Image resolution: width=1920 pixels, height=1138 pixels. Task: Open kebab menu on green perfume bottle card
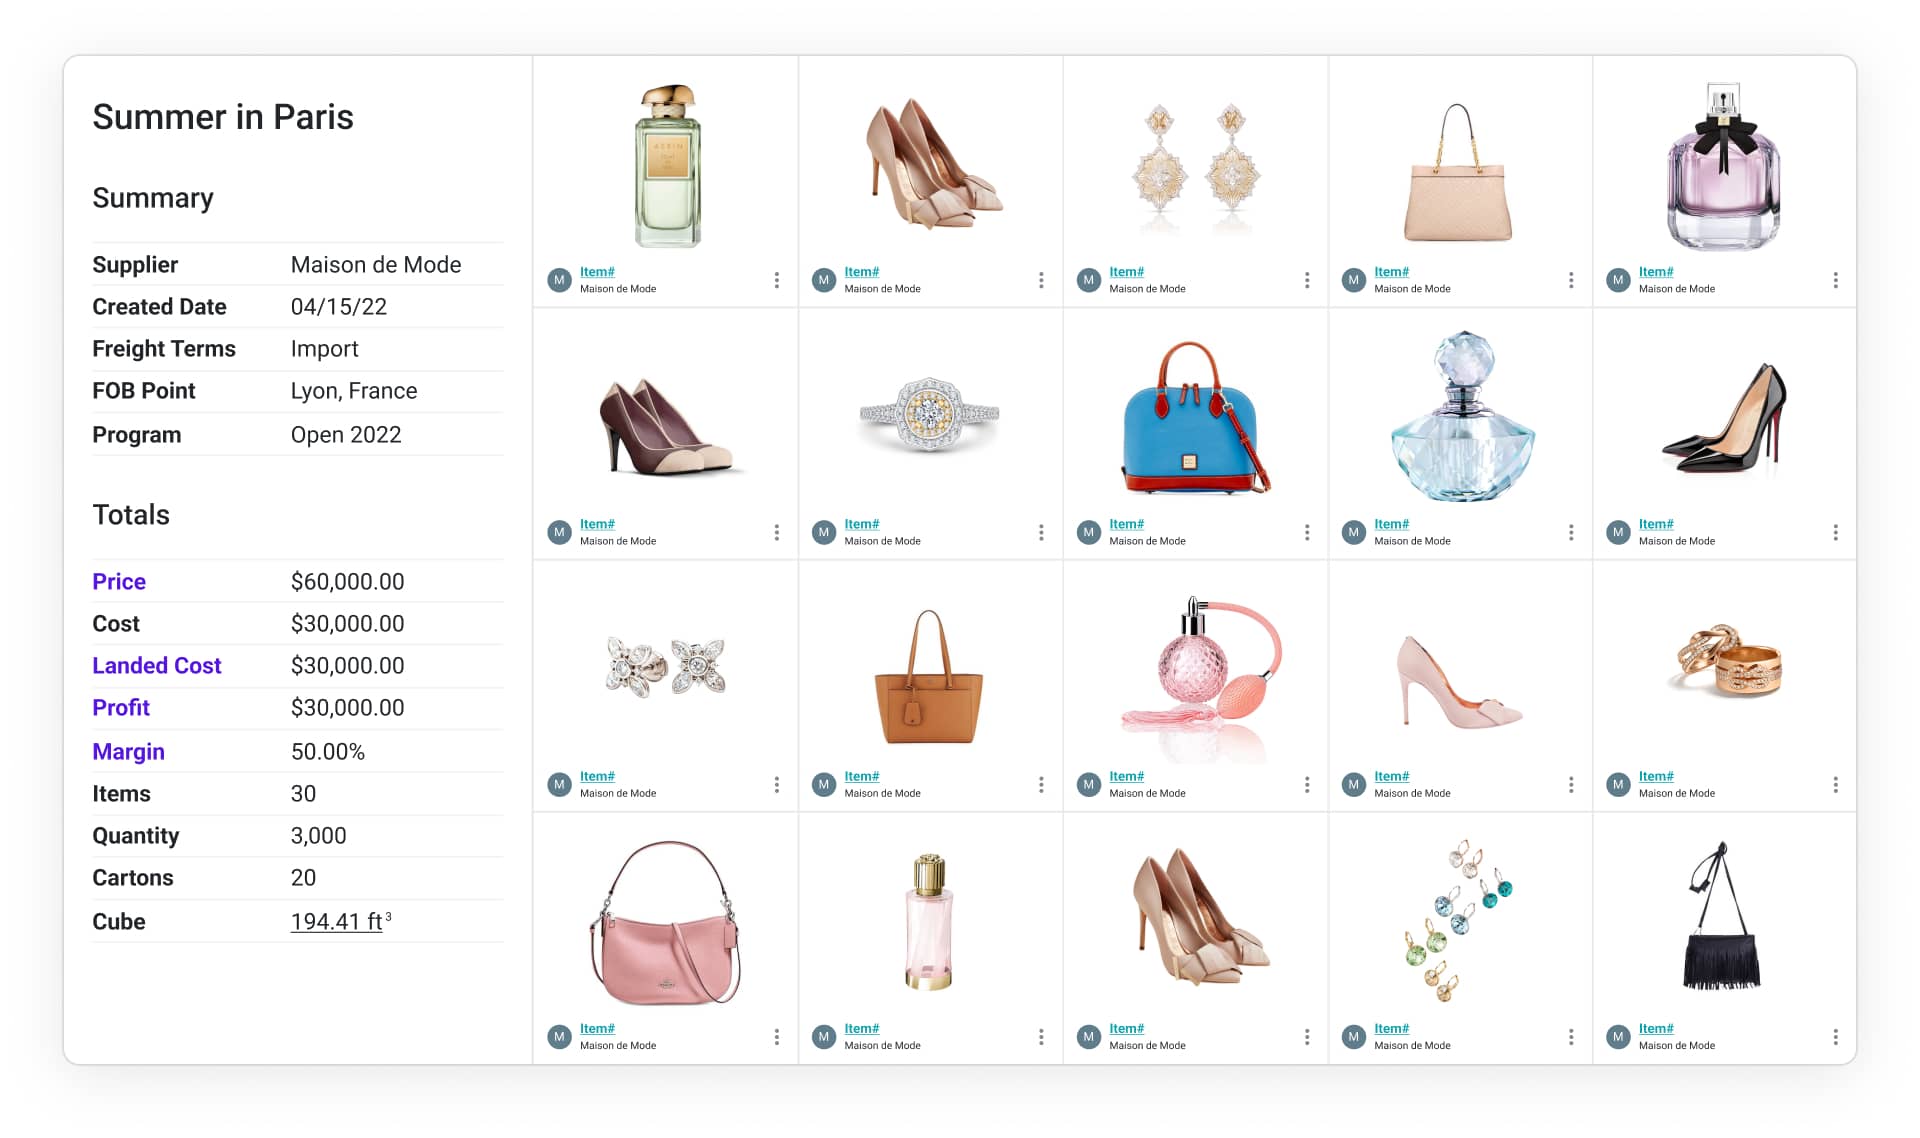click(x=776, y=280)
